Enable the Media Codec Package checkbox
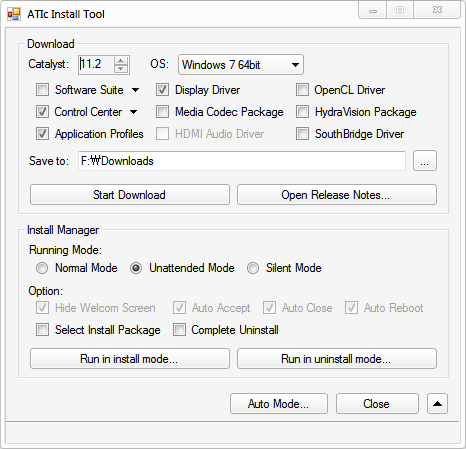Screen dimensions: 466x449 tap(162, 112)
